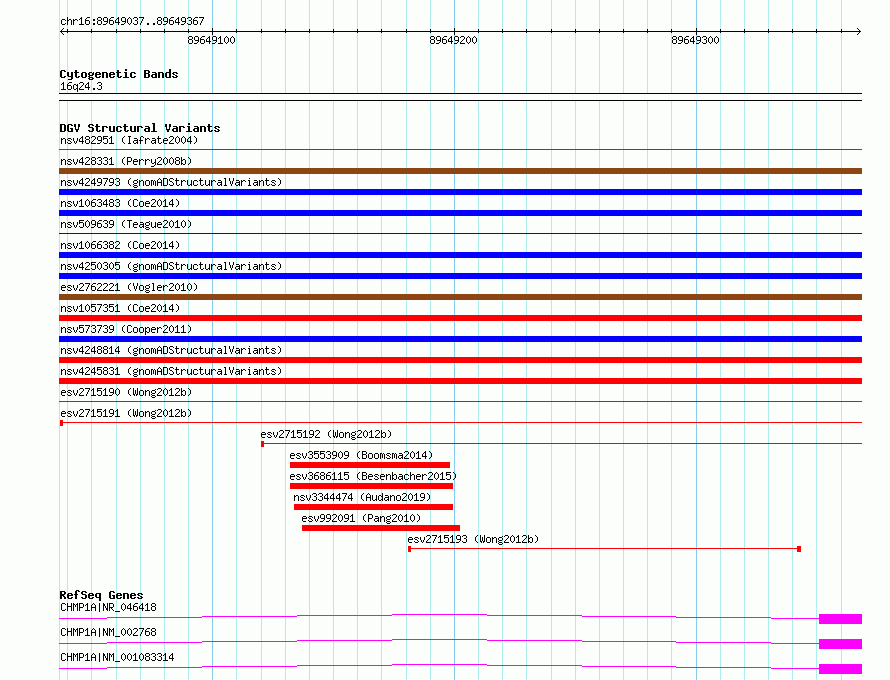Viewport: 890px width, 680px height.
Task: Open variant esv2715191 (Wong2012b) label
Action: (x=126, y=413)
